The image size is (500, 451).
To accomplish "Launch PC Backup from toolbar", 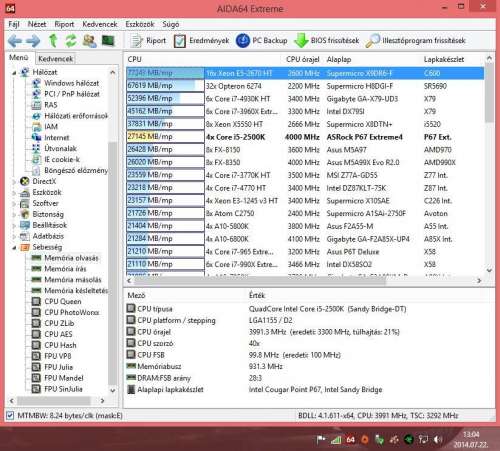I will pos(262,41).
